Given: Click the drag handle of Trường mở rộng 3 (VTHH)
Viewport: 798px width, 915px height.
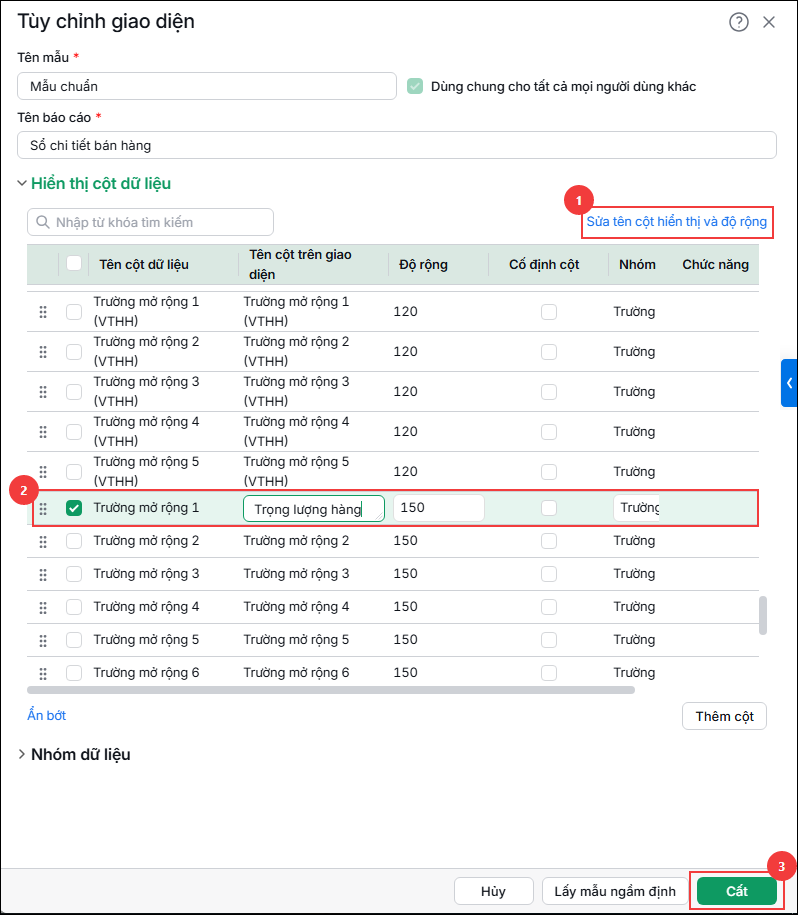Looking at the screenshot, I should [43, 392].
